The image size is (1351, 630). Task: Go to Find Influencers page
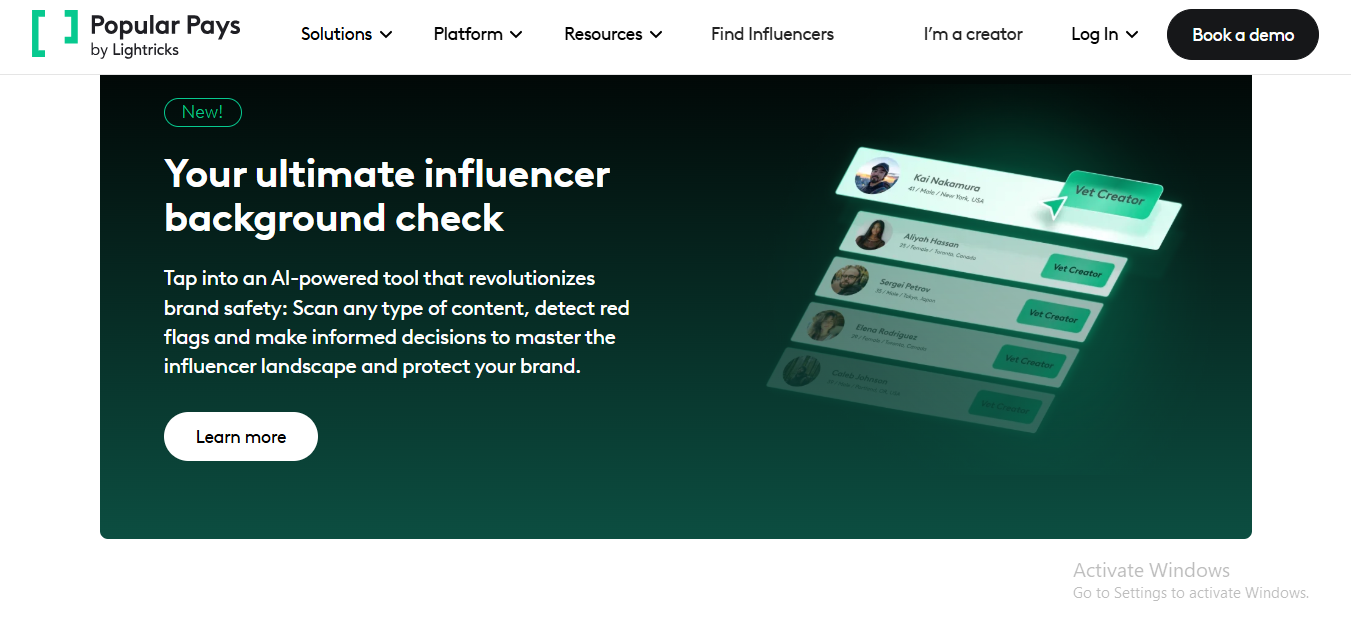[772, 34]
